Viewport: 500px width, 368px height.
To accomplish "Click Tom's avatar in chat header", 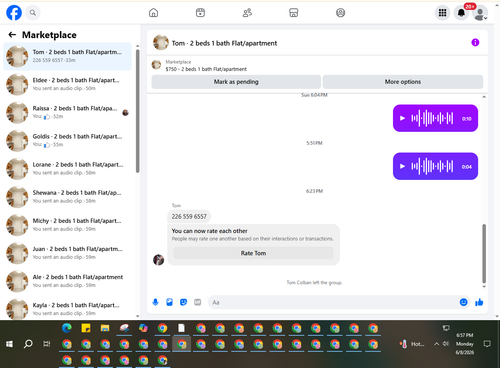I will (161, 43).
